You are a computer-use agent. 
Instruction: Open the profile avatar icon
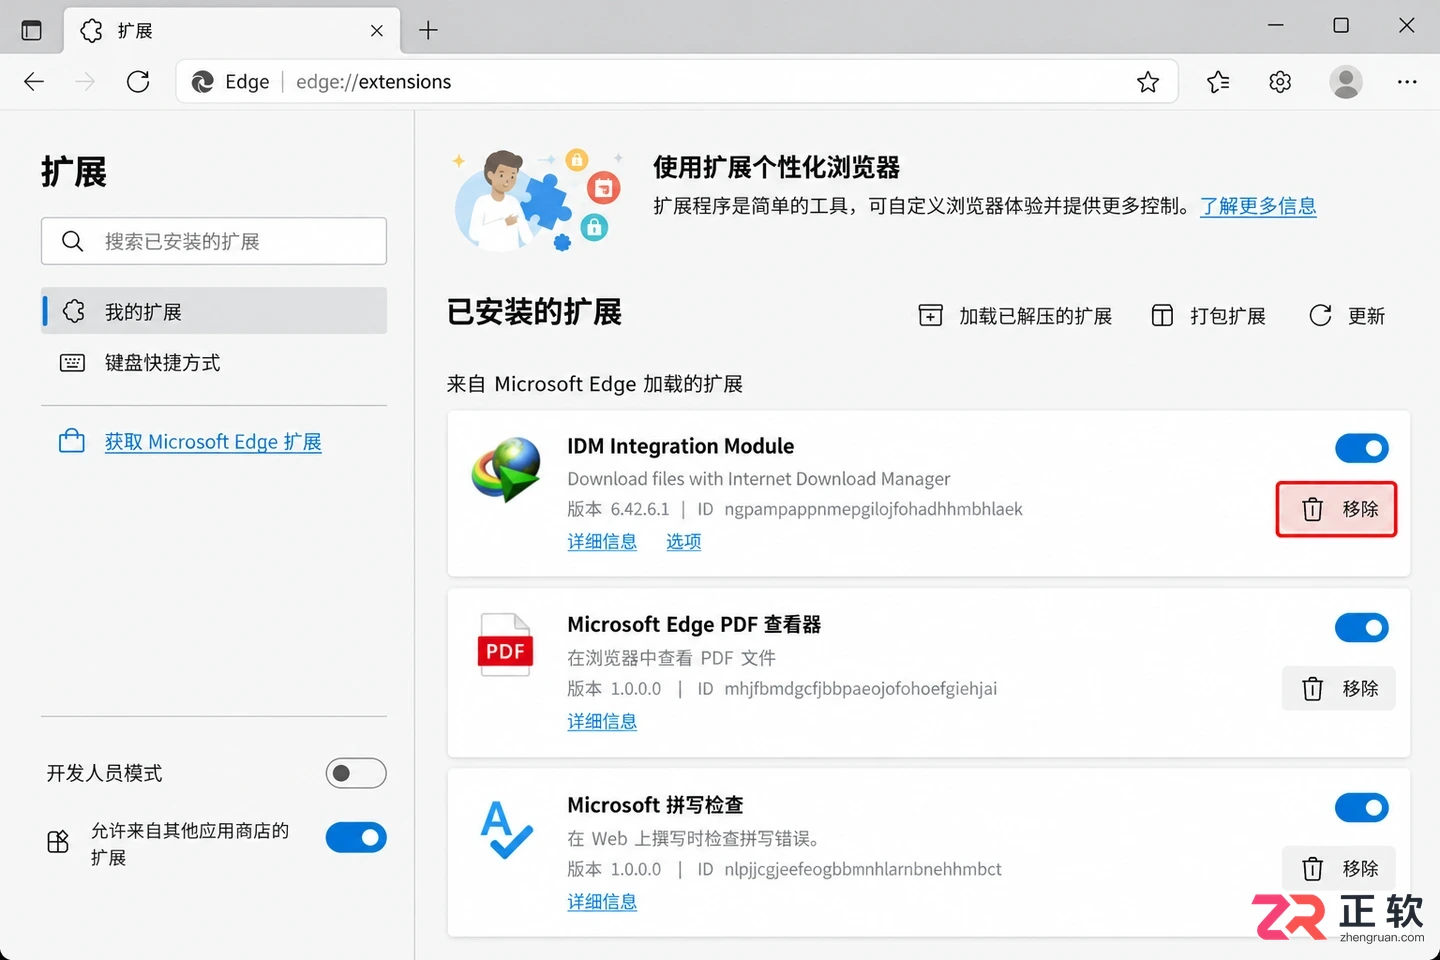pos(1346,82)
